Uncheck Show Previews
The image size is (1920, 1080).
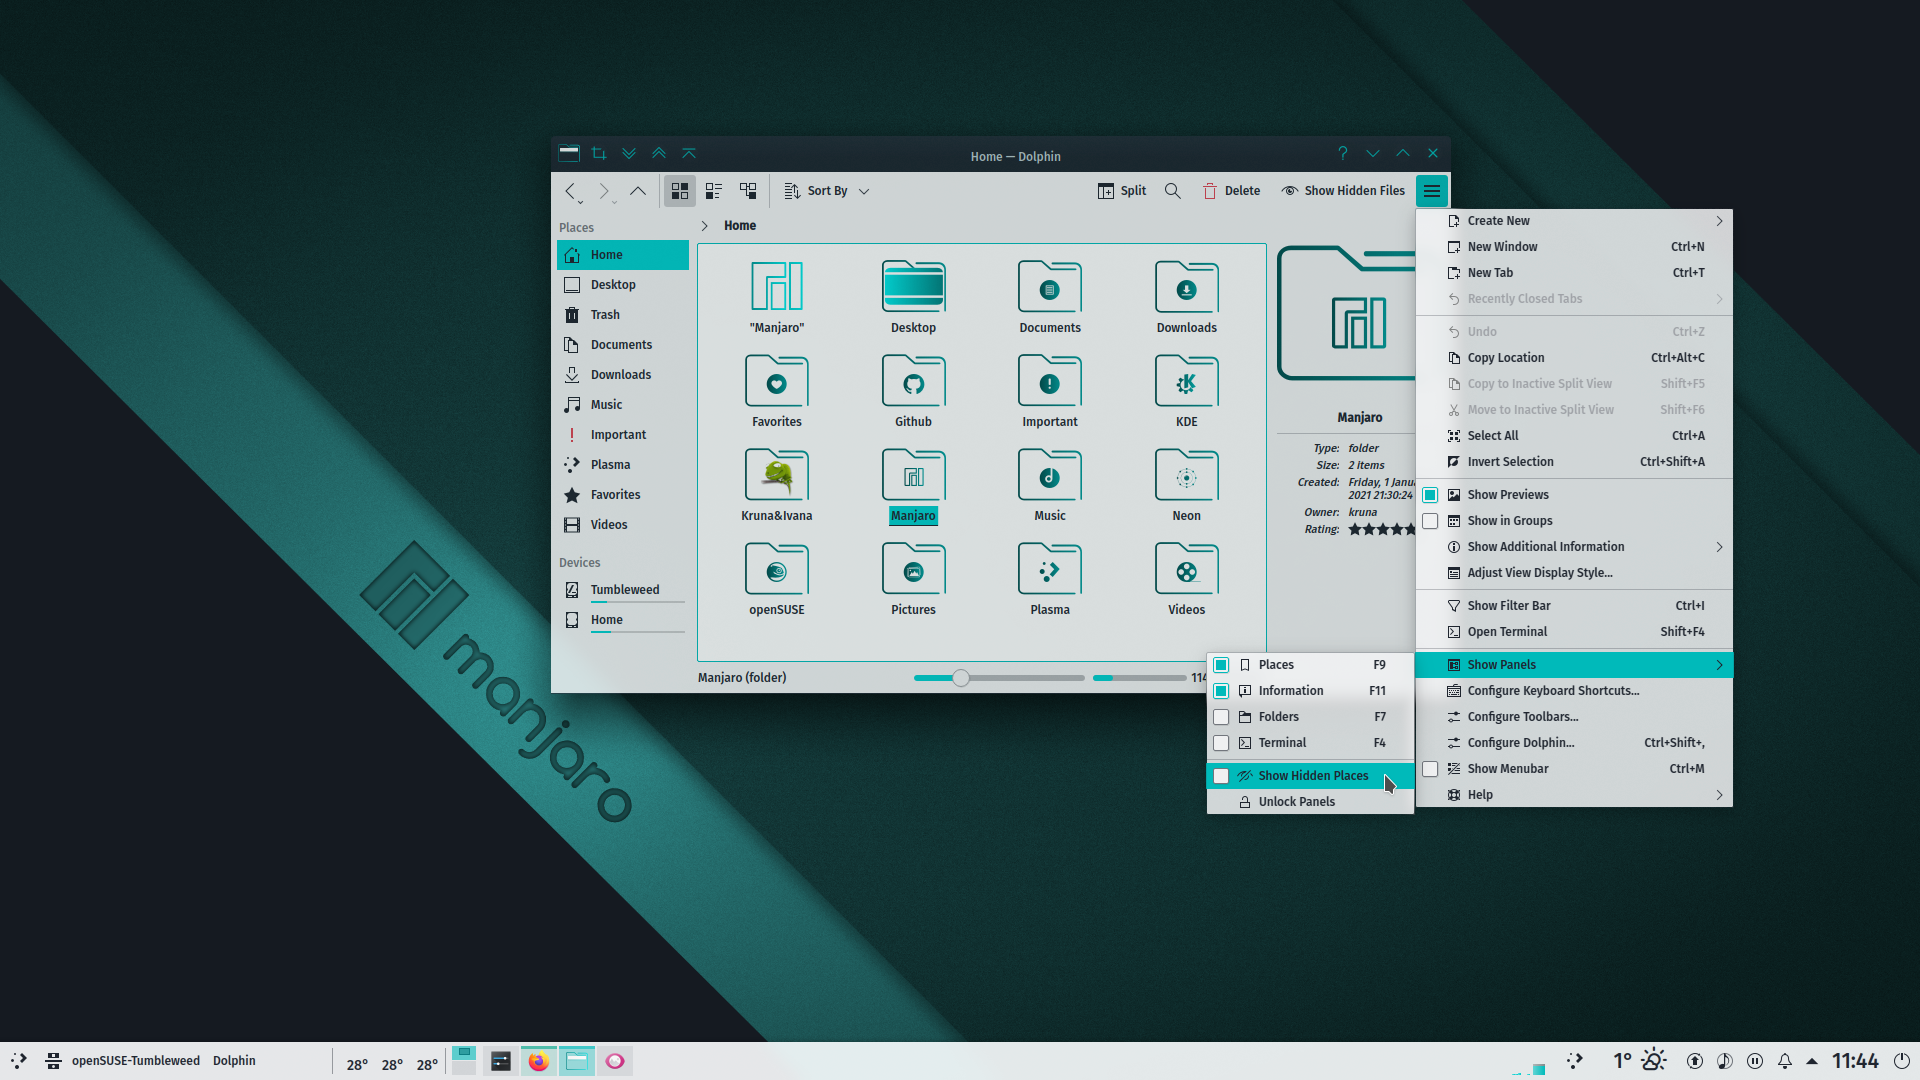[x=1430, y=495]
